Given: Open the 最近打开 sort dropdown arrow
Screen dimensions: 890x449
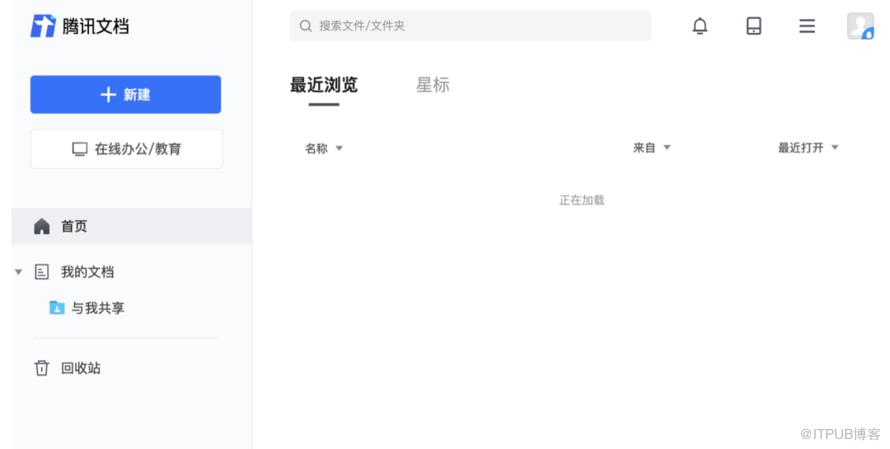Looking at the screenshot, I should coord(834,148).
